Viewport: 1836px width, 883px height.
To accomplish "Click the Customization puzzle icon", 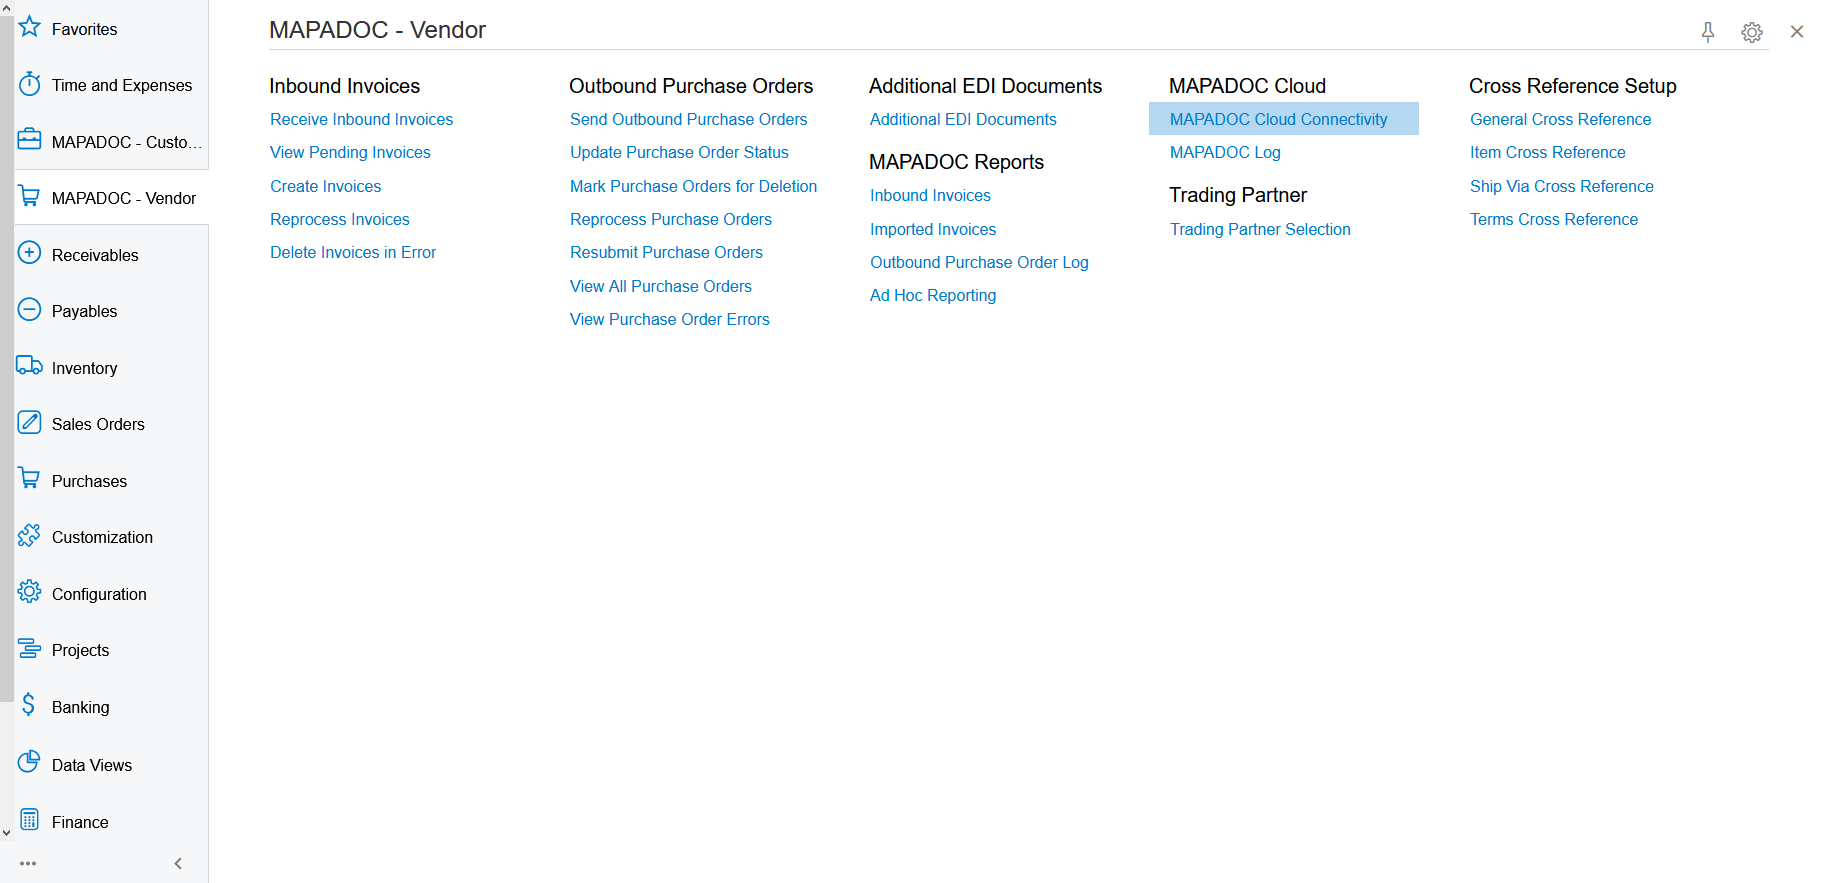I will (x=30, y=536).
